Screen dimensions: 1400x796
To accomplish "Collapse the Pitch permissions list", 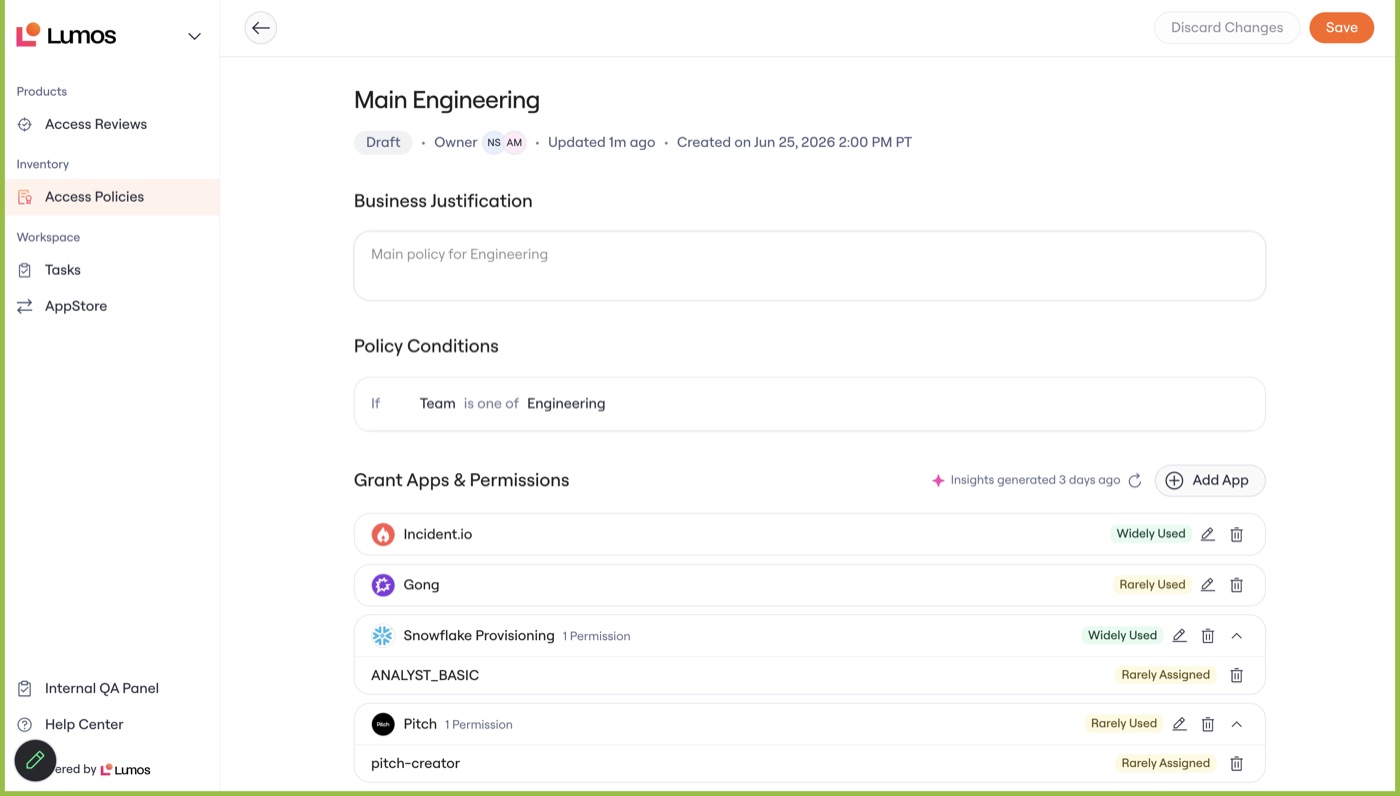I will pyautogui.click(x=1237, y=724).
